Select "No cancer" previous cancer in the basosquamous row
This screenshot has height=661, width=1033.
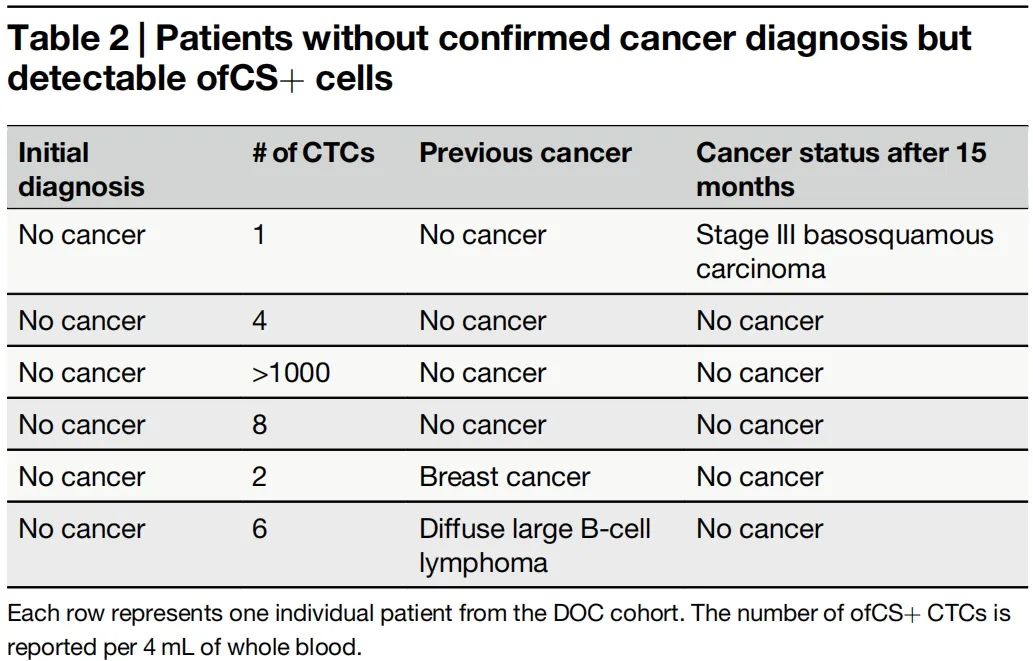point(483,235)
